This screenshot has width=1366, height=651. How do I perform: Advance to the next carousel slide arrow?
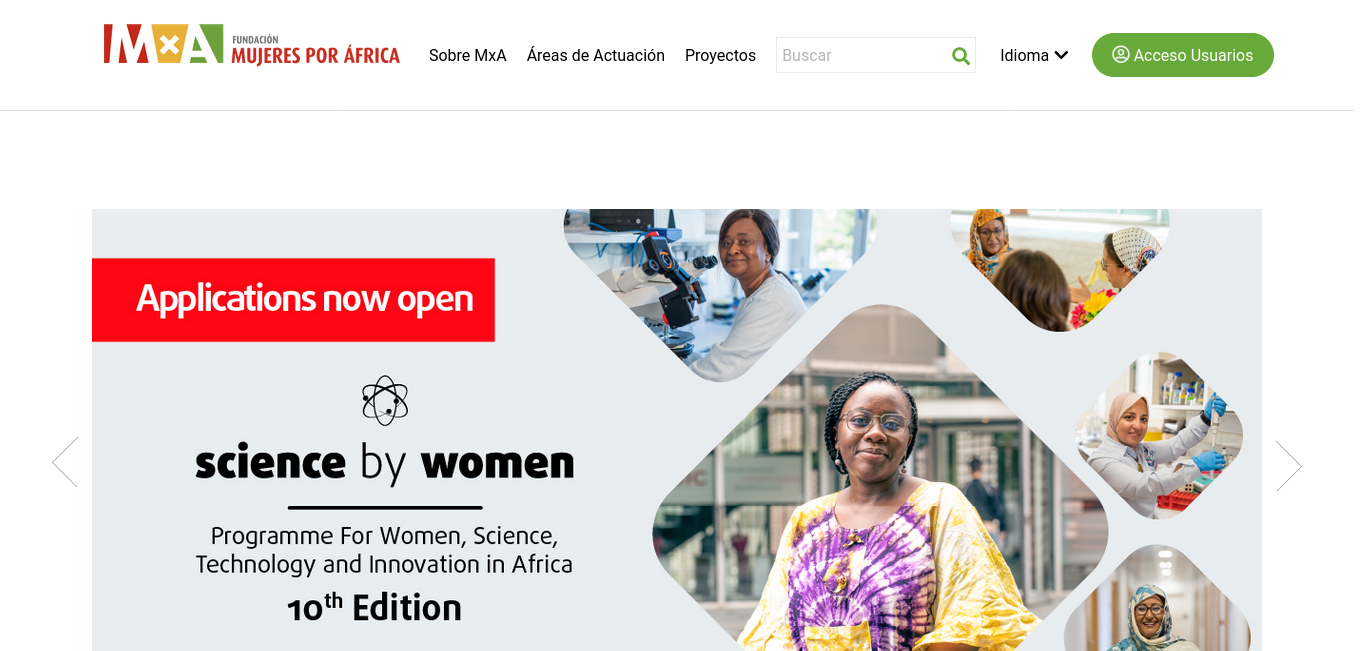click(1289, 466)
